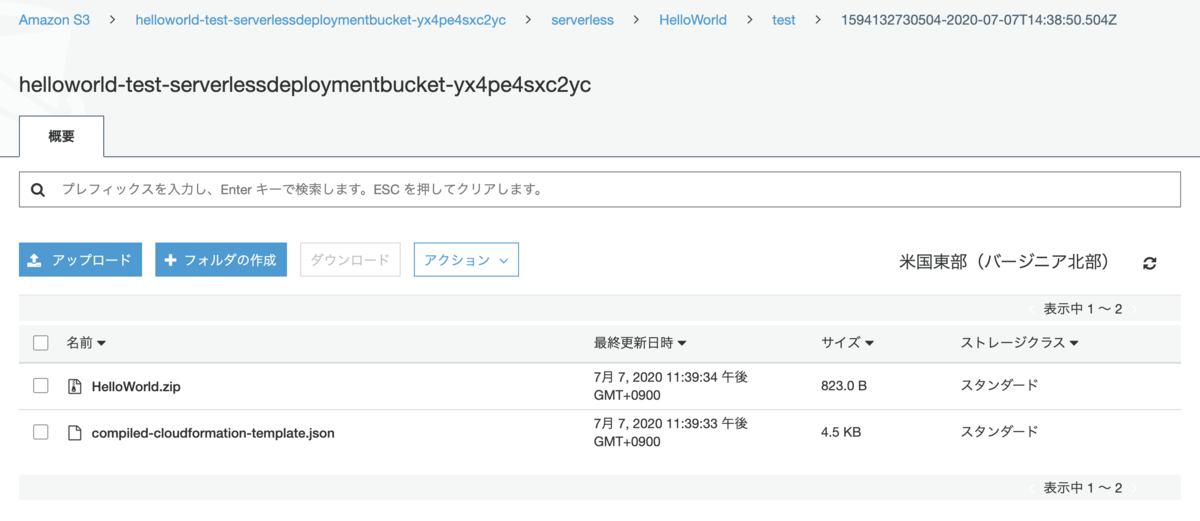The width and height of the screenshot is (1200, 521).
Task: Open the HelloWorld breadcrumb folder link
Action: (693, 19)
